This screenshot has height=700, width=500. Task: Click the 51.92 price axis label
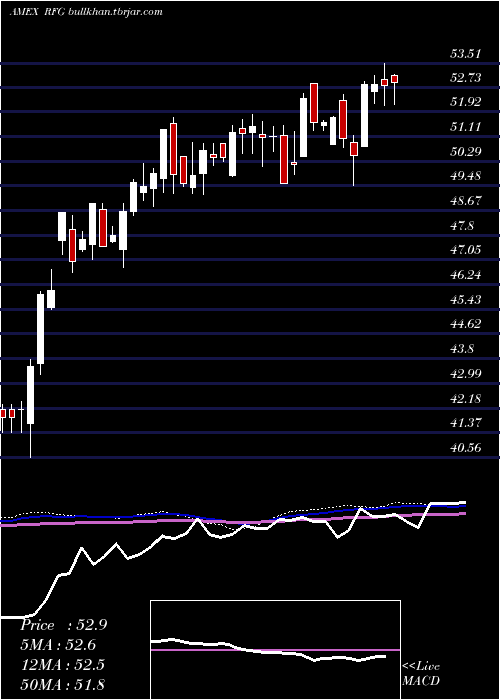coord(466,102)
